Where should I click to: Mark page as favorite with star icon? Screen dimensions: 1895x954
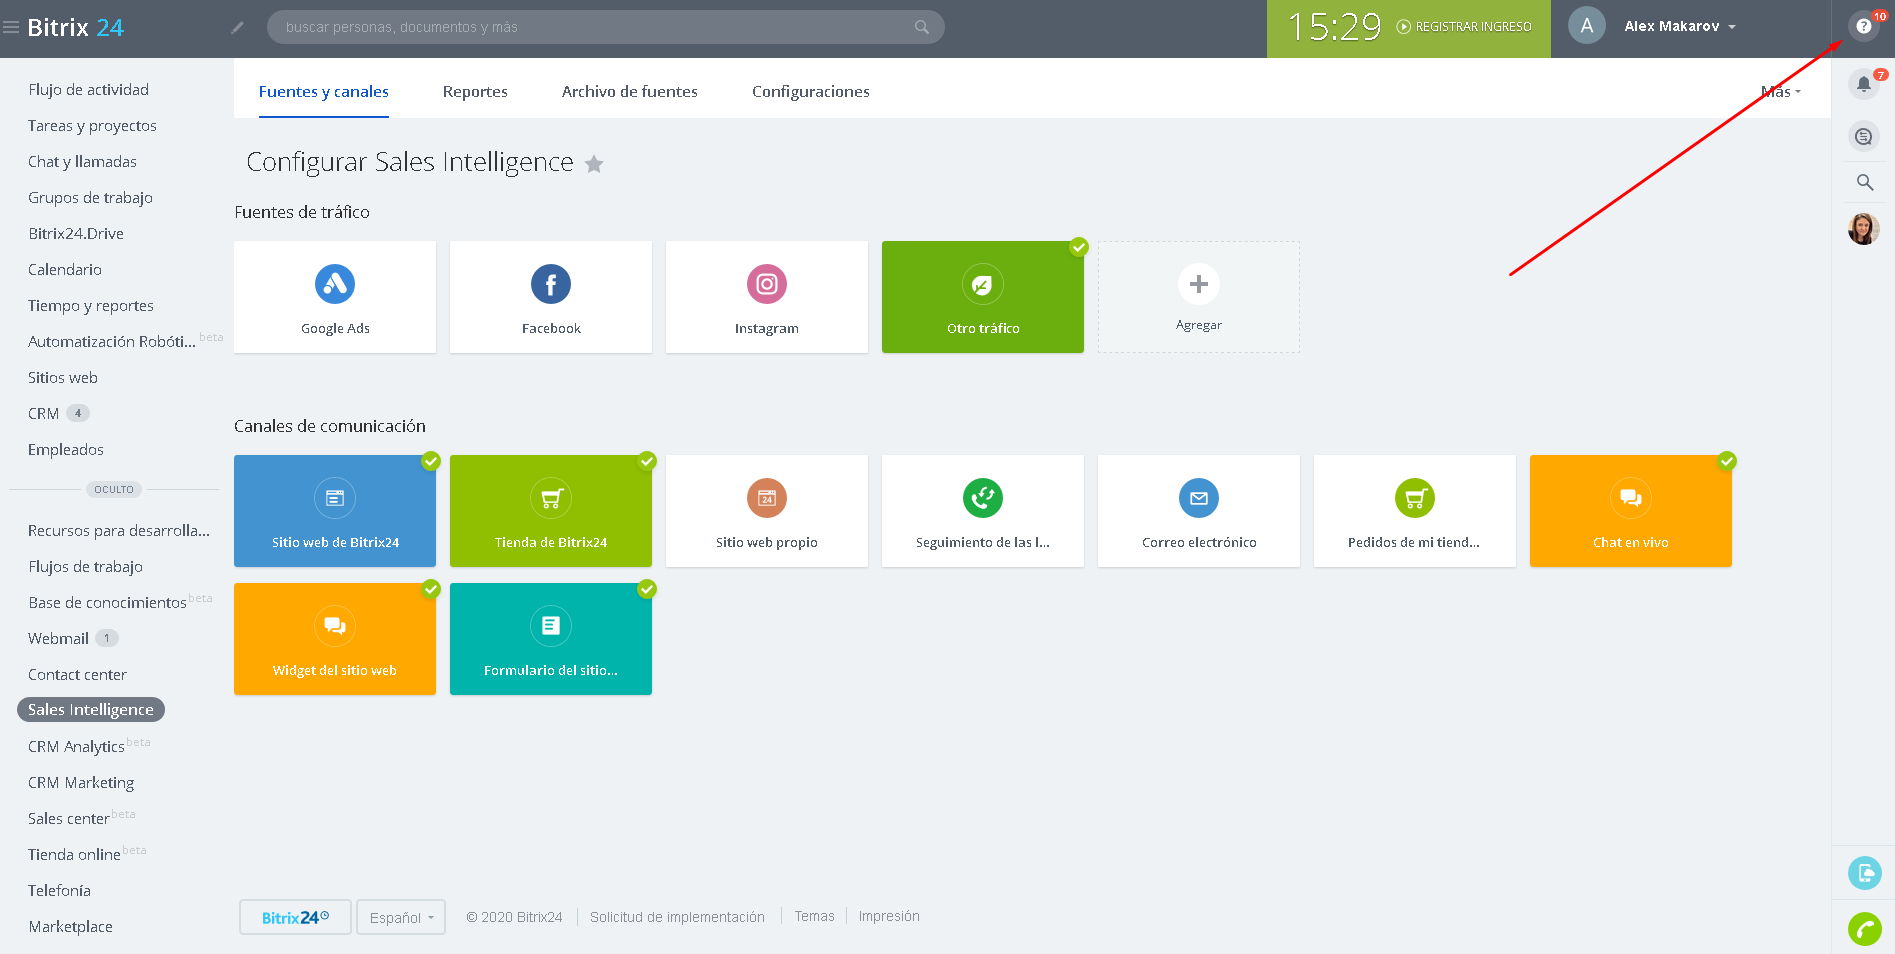[x=594, y=164]
